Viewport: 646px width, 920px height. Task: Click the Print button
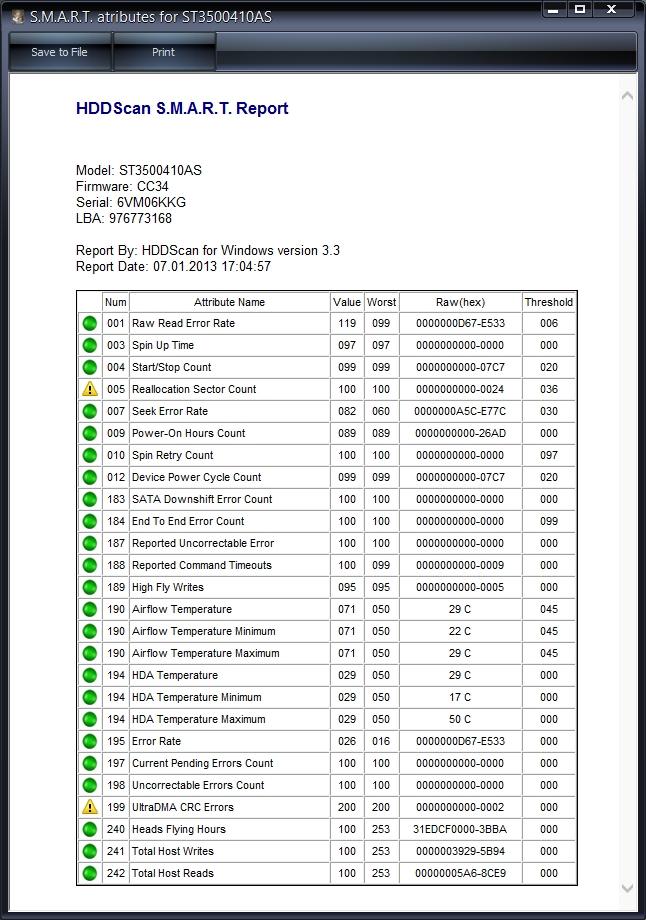pos(164,52)
